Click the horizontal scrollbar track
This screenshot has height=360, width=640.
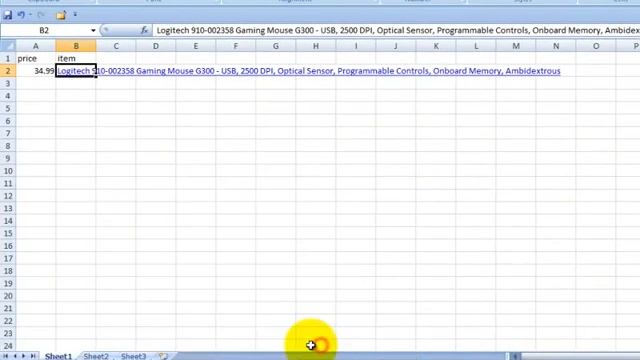pos(580,356)
